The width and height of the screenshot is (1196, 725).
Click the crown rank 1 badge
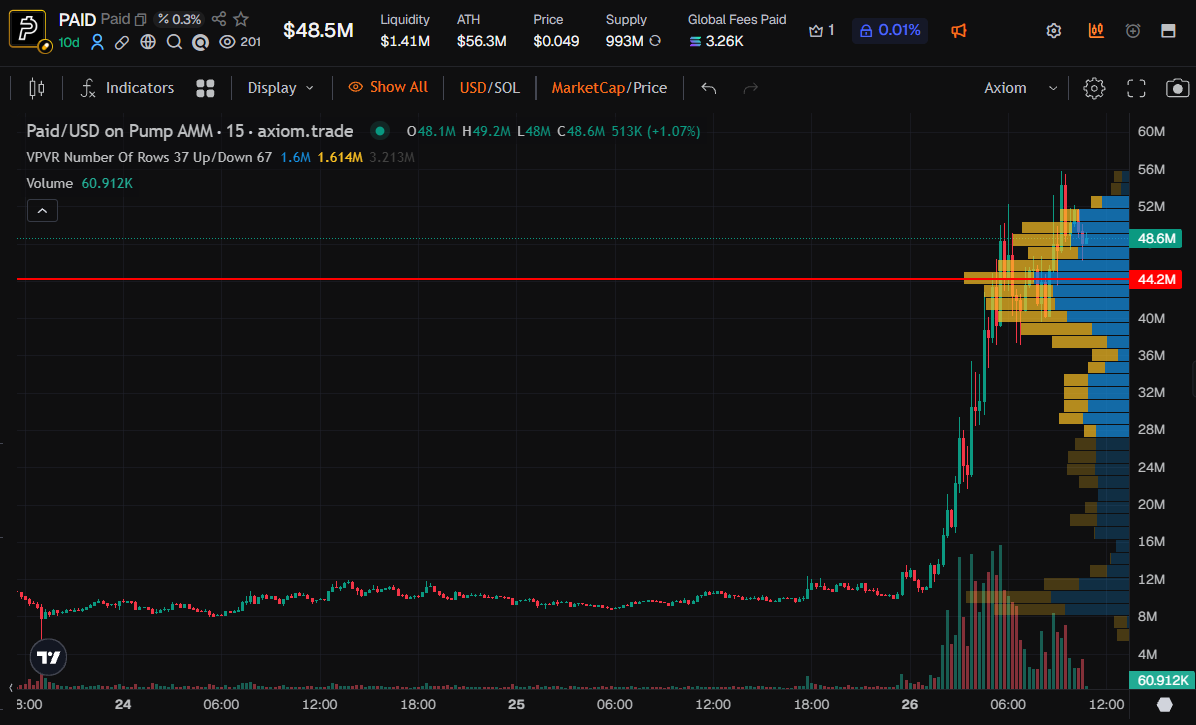click(x=821, y=30)
